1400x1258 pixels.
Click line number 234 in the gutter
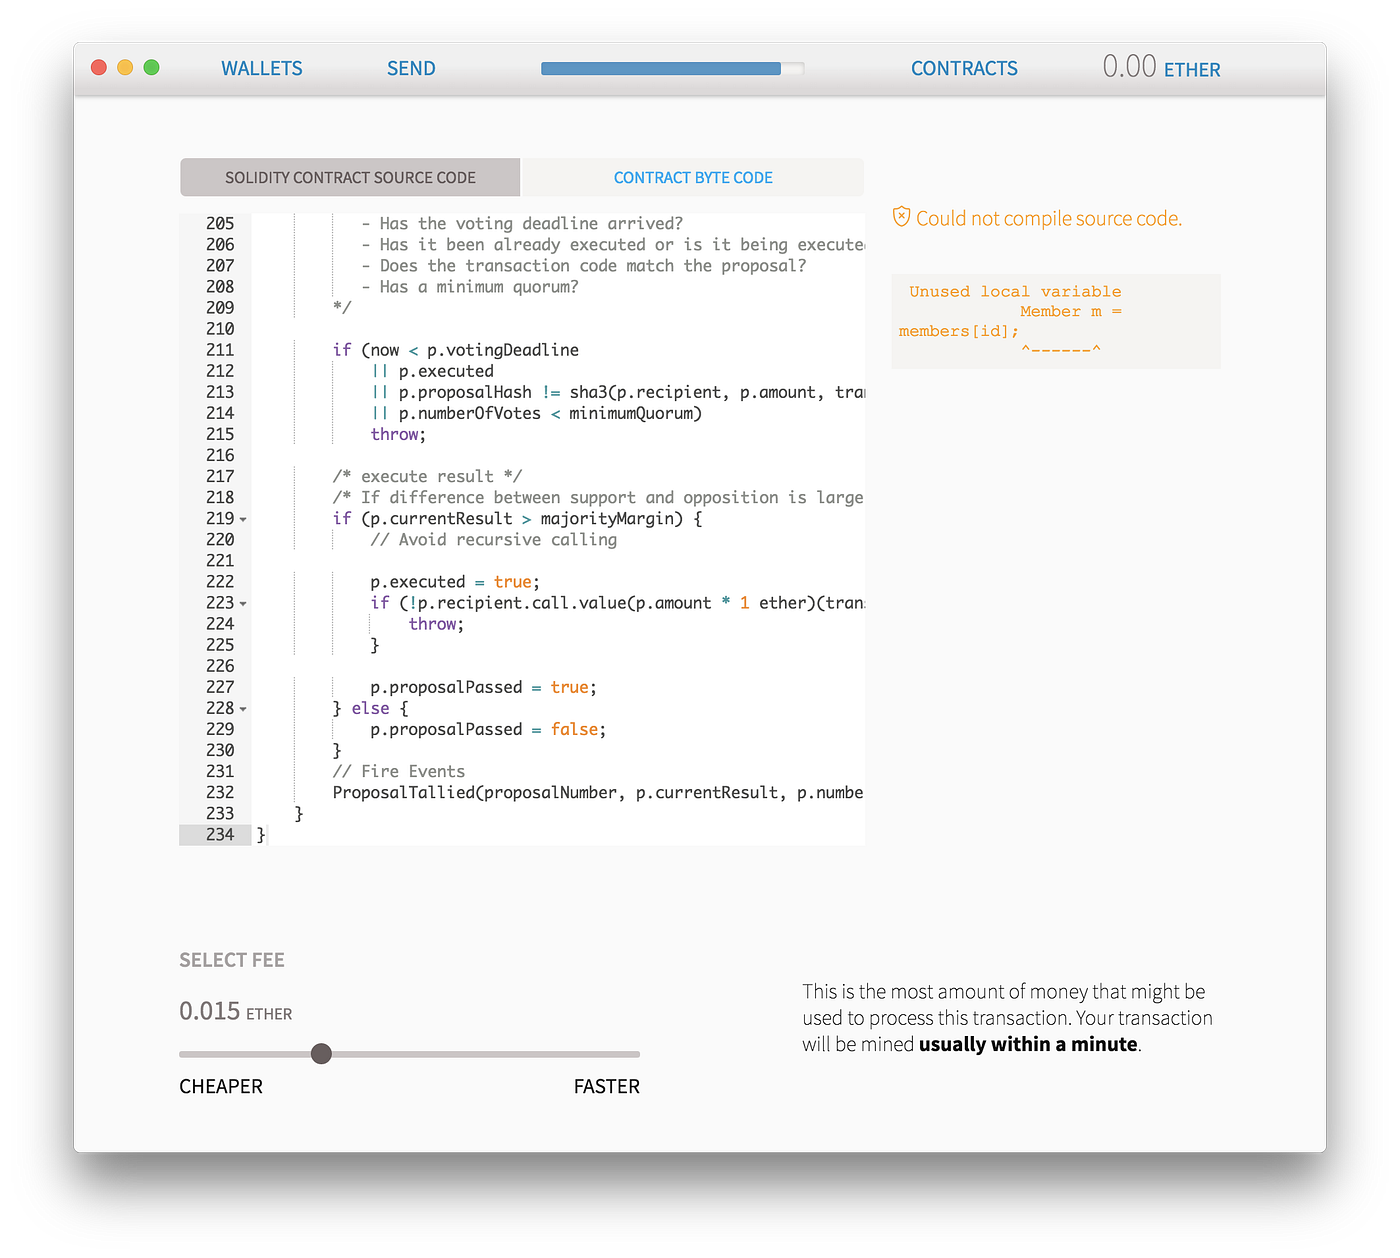point(220,834)
